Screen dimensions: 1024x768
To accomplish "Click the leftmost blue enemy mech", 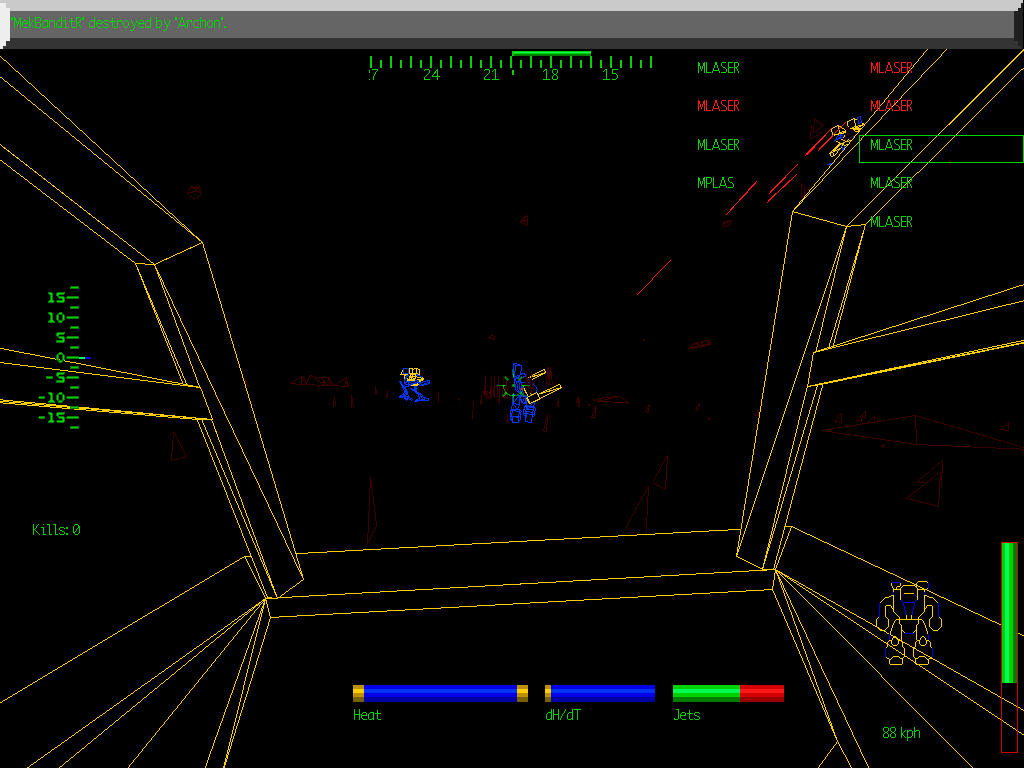I will click(x=415, y=385).
